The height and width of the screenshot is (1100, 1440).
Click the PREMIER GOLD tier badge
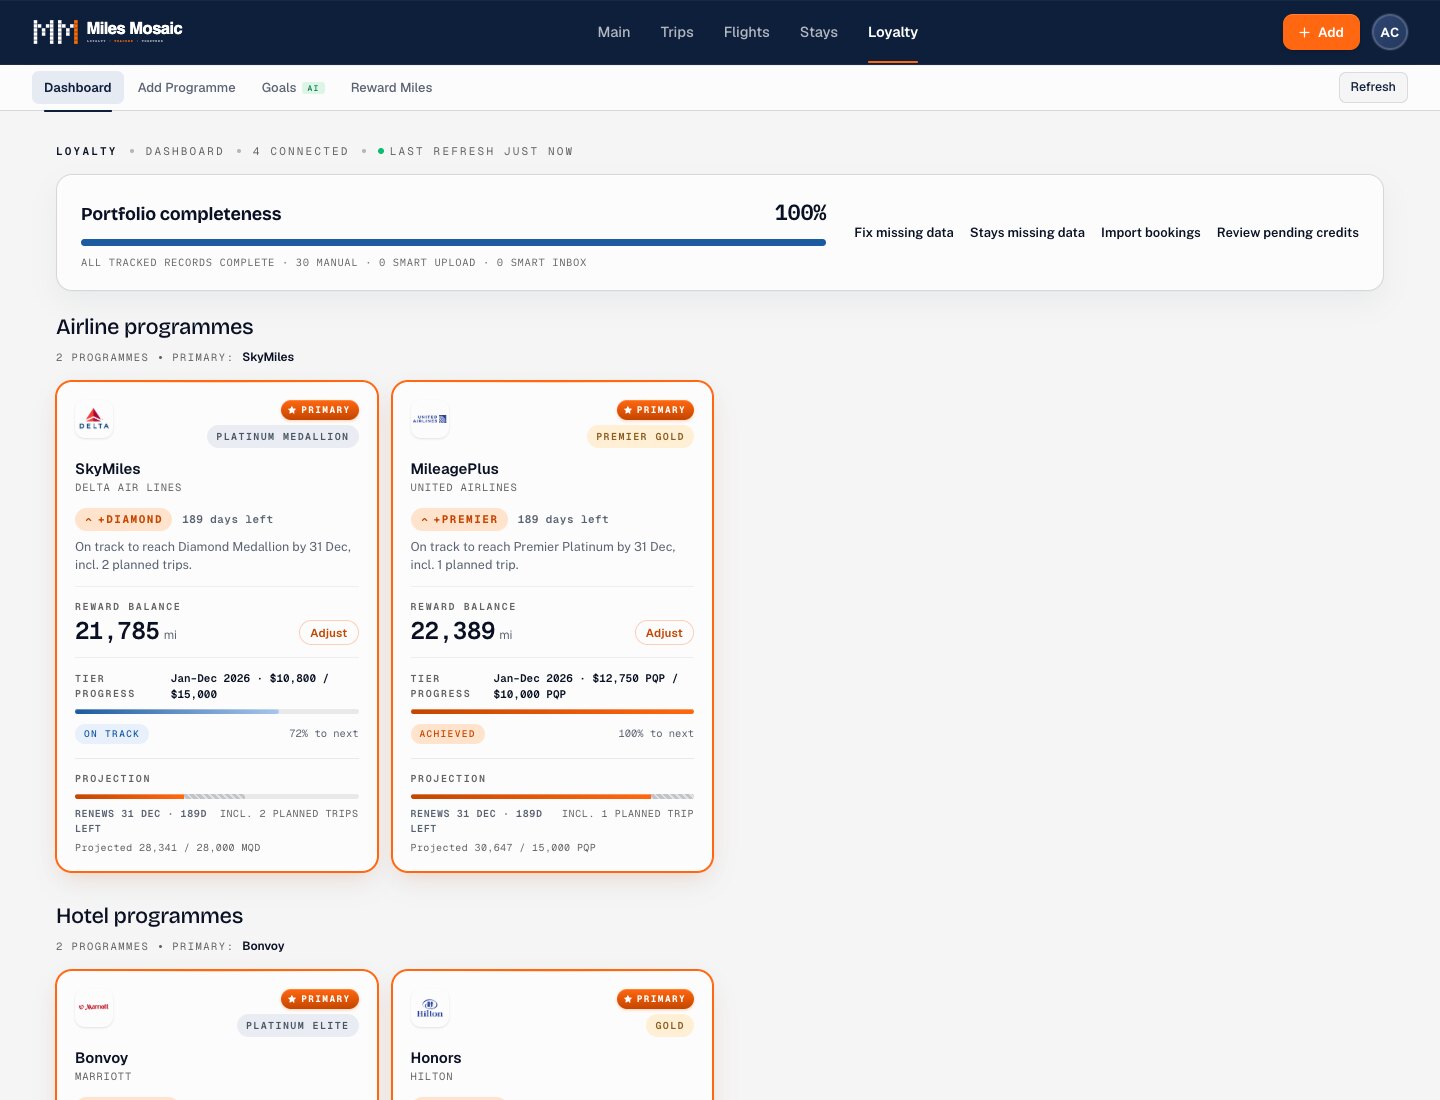tap(640, 437)
